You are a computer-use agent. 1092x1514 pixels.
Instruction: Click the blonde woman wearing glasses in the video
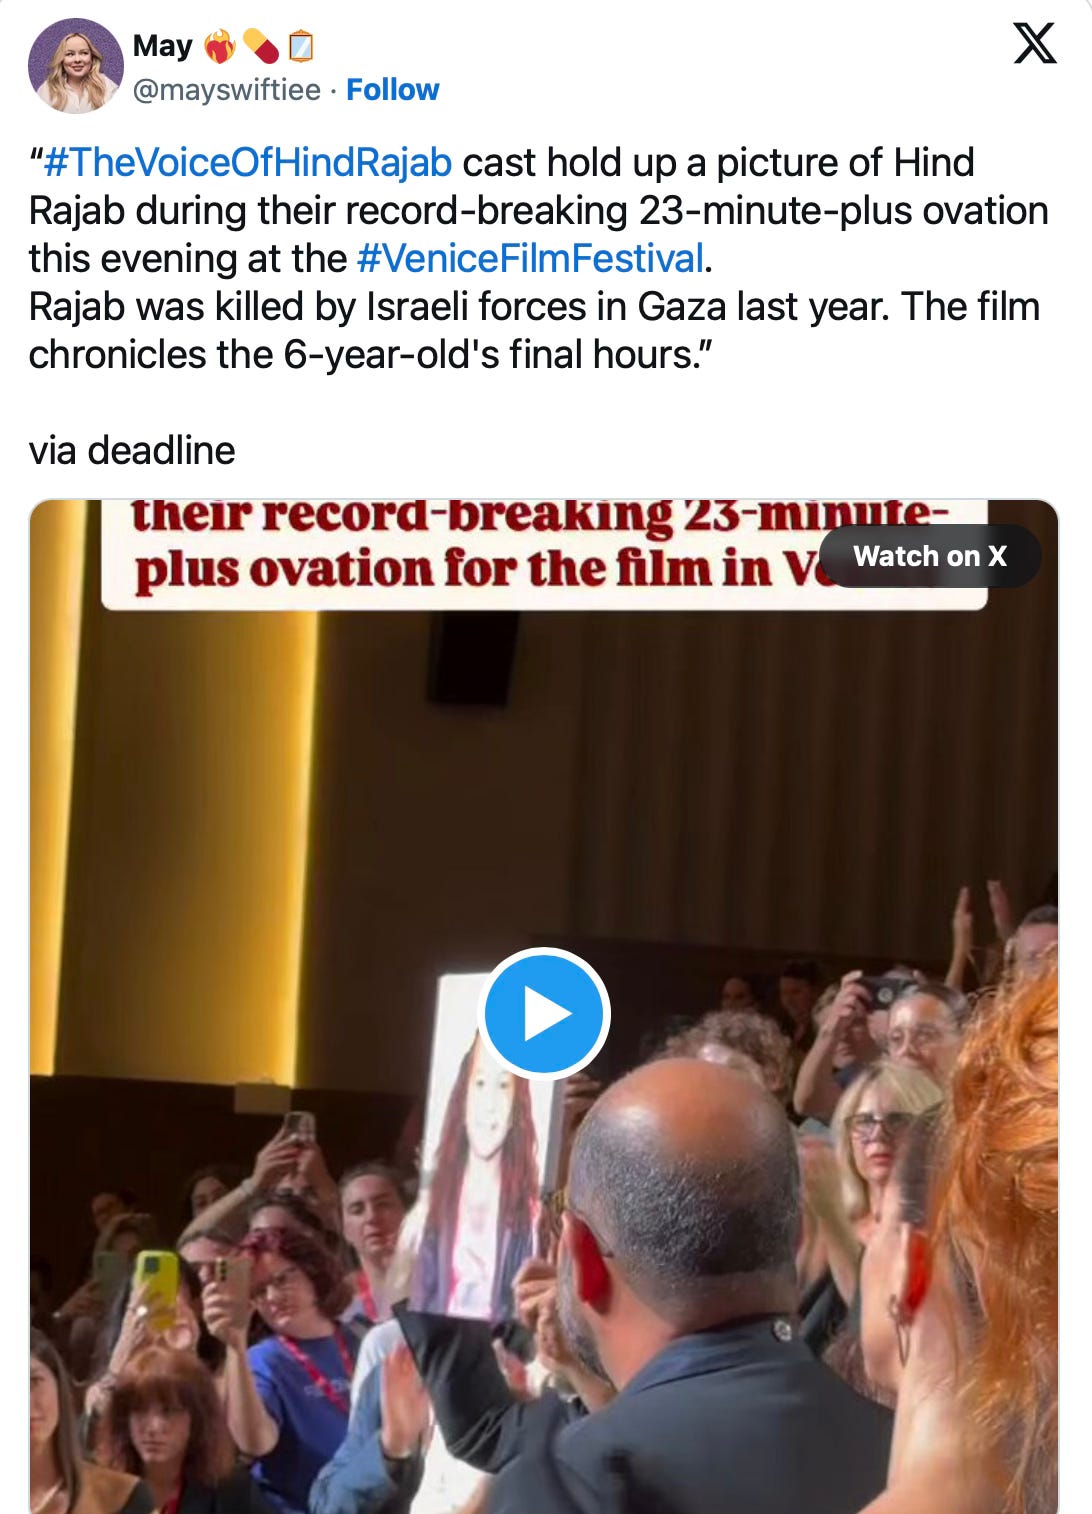pos(878,1150)
